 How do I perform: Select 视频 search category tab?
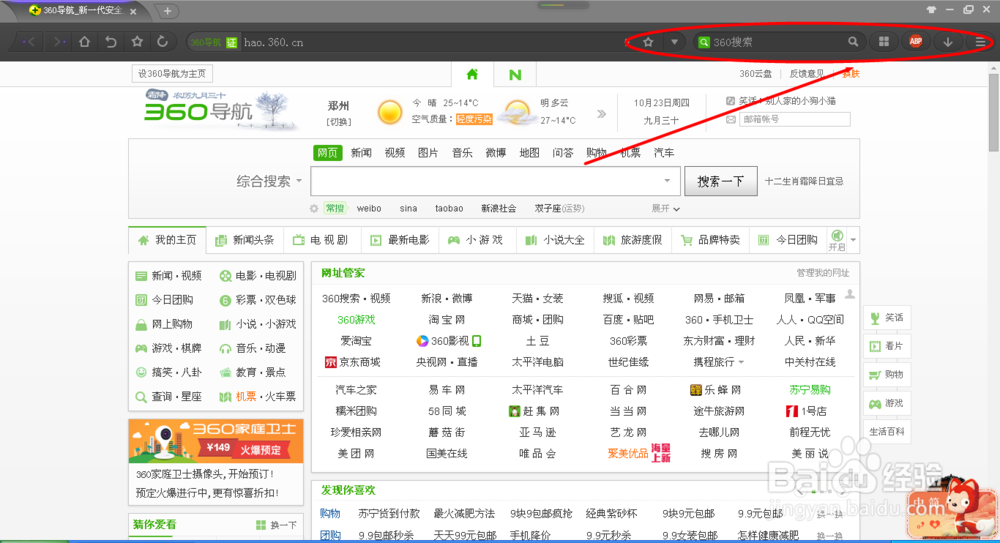pyautogui.click(x=395, y=153)
